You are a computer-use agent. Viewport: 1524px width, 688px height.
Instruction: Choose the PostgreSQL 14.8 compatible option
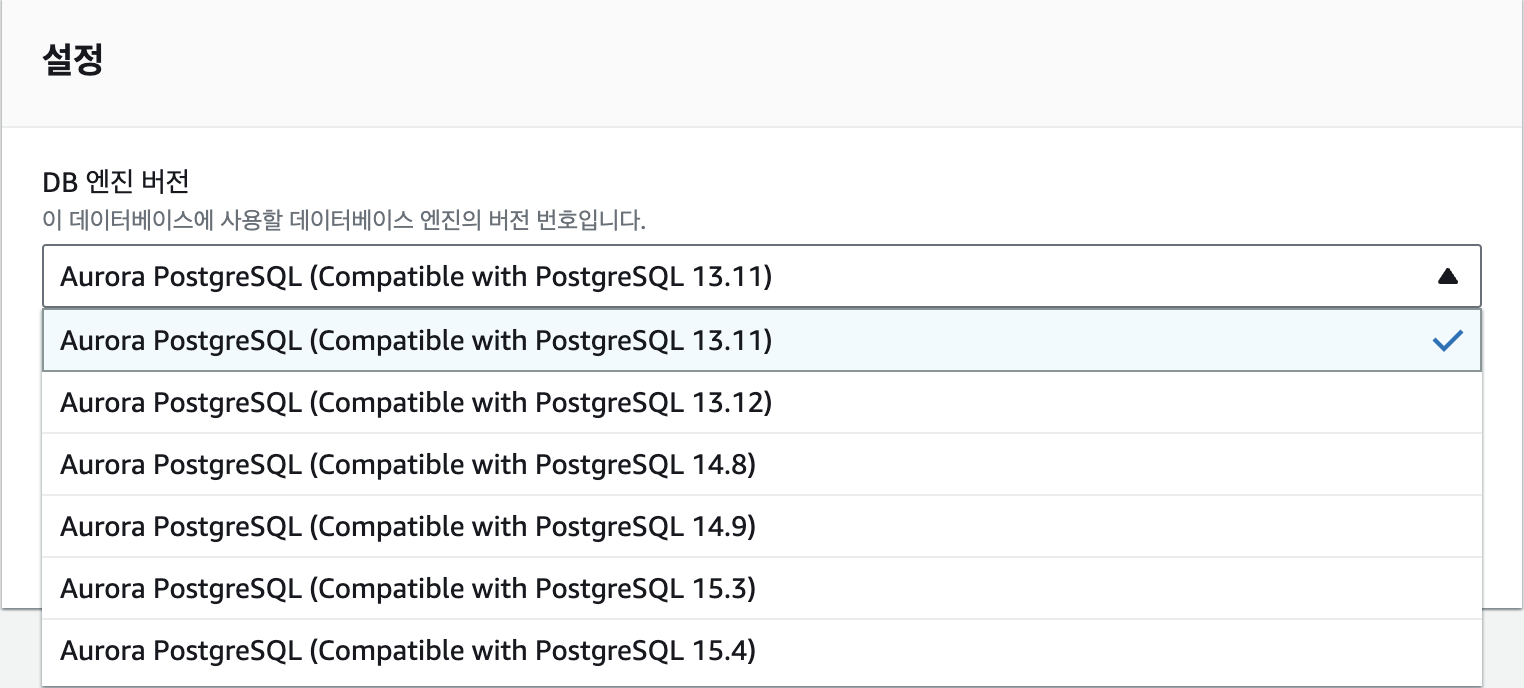click(407, 465)
